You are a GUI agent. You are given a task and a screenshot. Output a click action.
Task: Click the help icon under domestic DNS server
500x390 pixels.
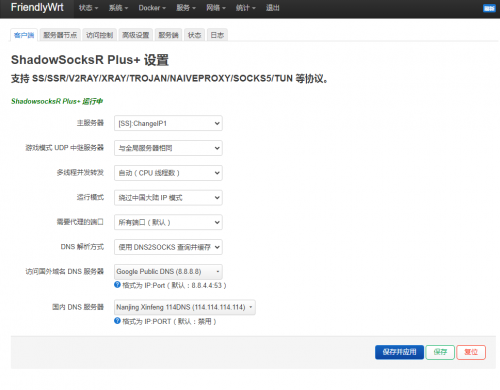click(117, 321)
